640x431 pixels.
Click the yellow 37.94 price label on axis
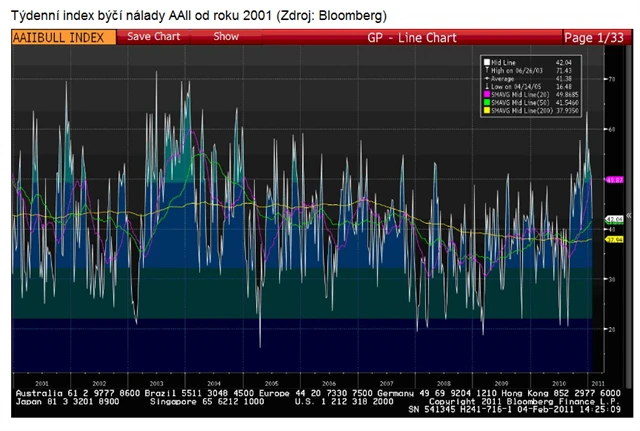[x=614, y=239]
